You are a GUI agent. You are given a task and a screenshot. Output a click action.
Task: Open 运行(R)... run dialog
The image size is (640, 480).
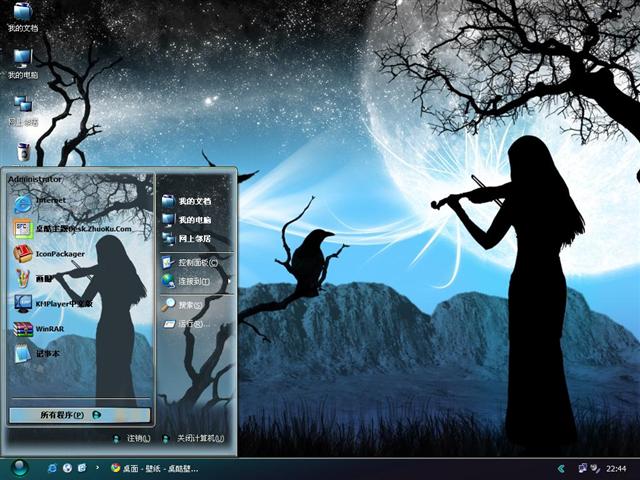click(186, 324)
